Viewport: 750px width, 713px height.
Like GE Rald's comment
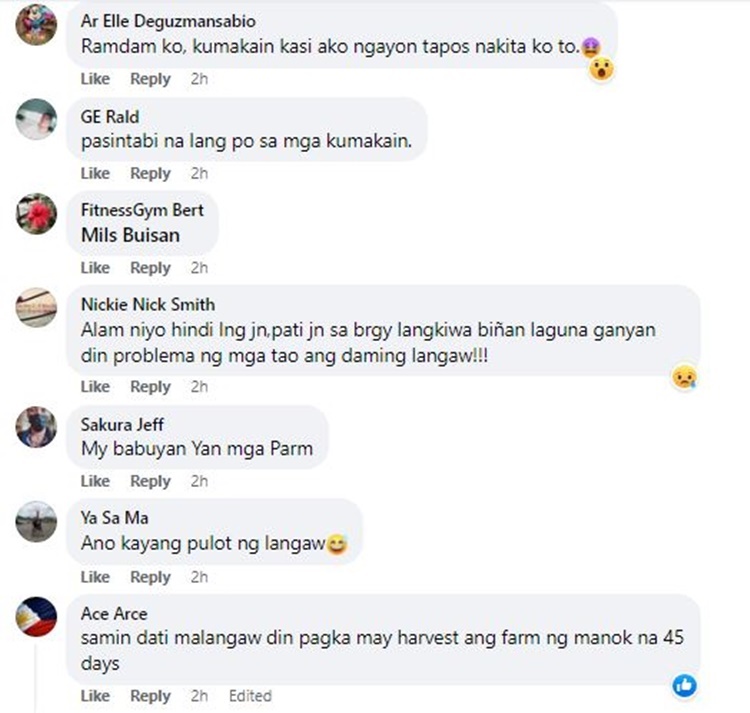[95, 173]
